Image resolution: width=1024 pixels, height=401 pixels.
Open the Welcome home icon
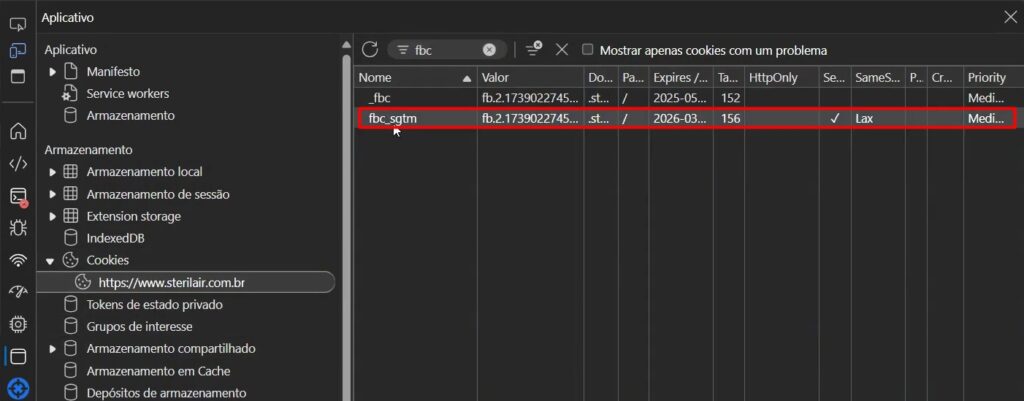(x=18, y=131)
